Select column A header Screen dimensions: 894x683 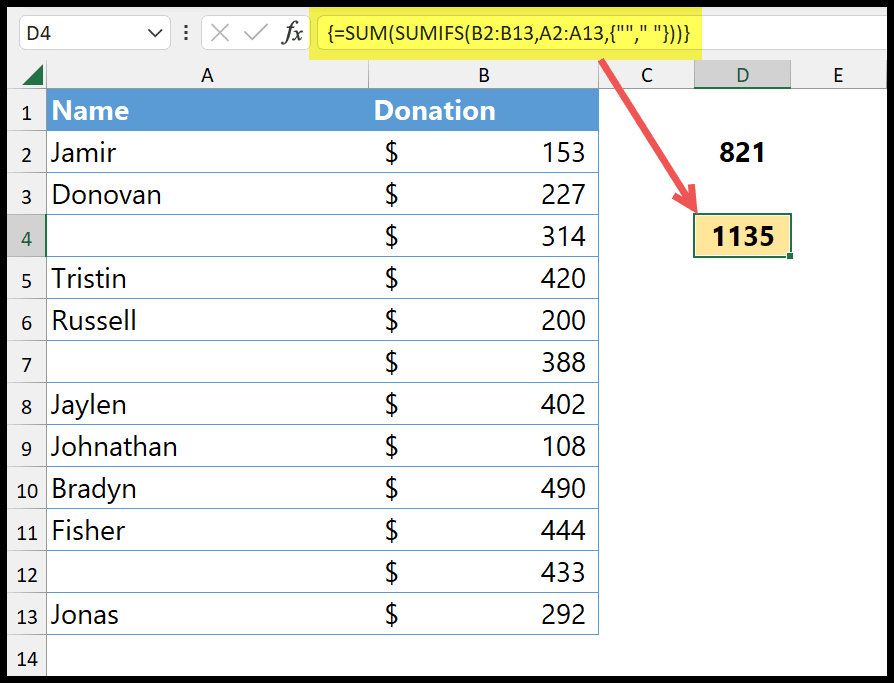(208, 75)
